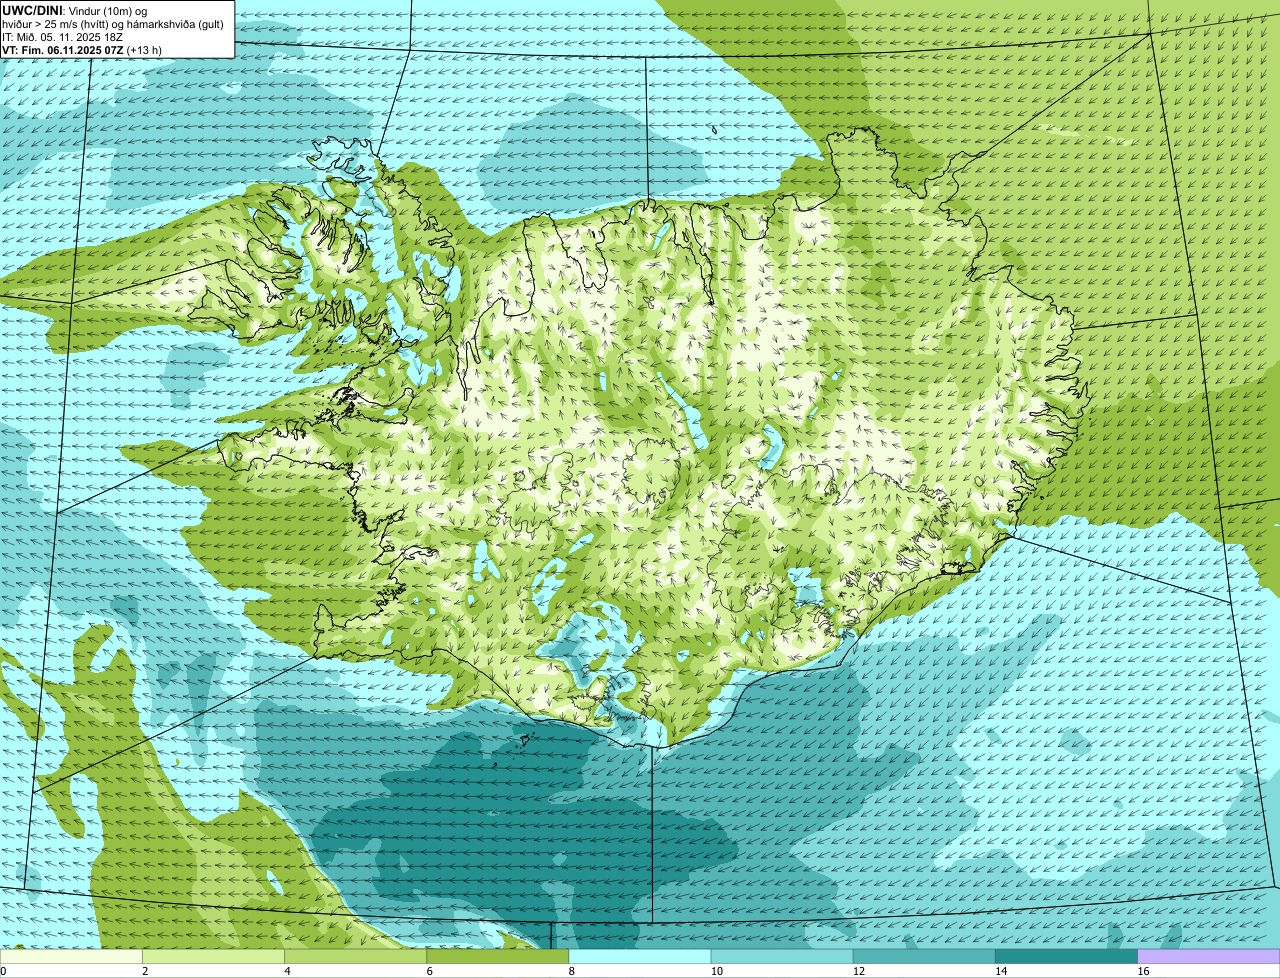Click the legend scale label "8"
1280x978 pixels.
point(572,971)
